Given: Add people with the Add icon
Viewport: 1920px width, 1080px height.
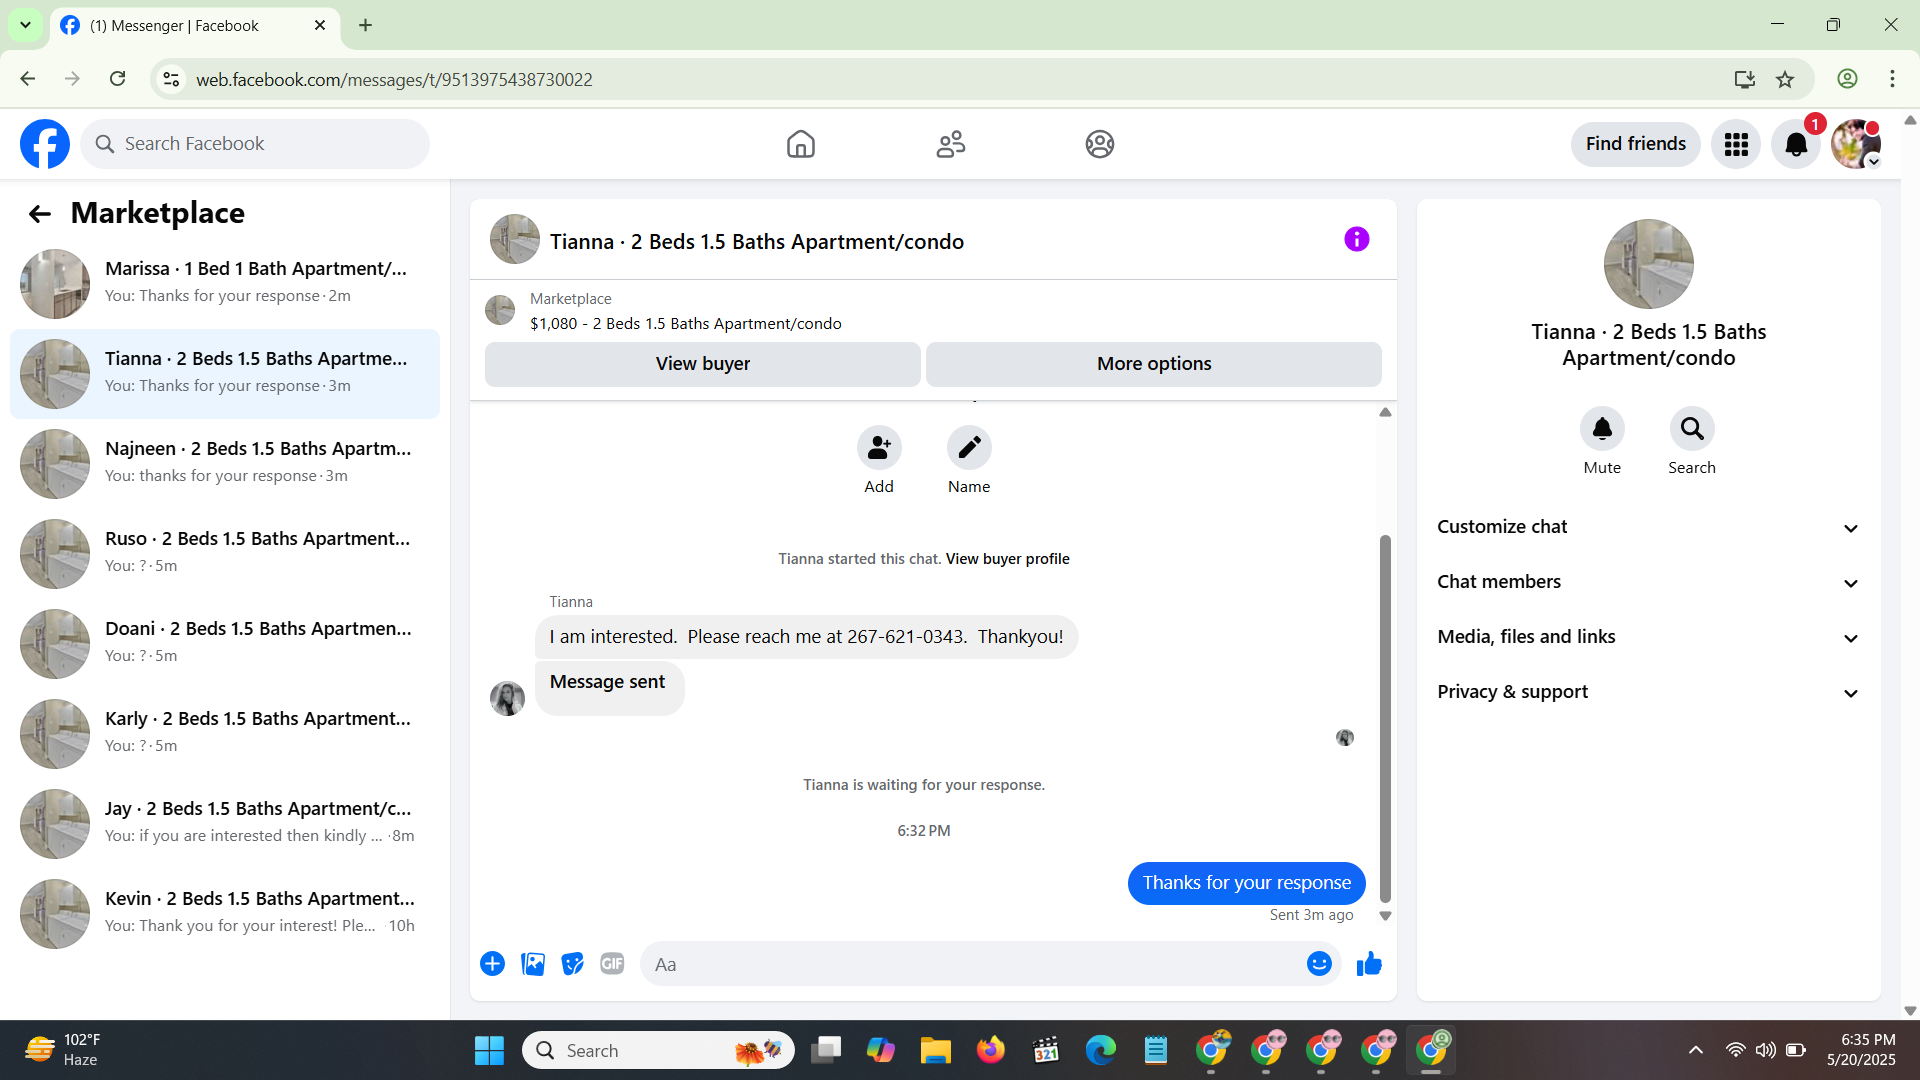Looking at the screenshot, I should pos(879,448).
